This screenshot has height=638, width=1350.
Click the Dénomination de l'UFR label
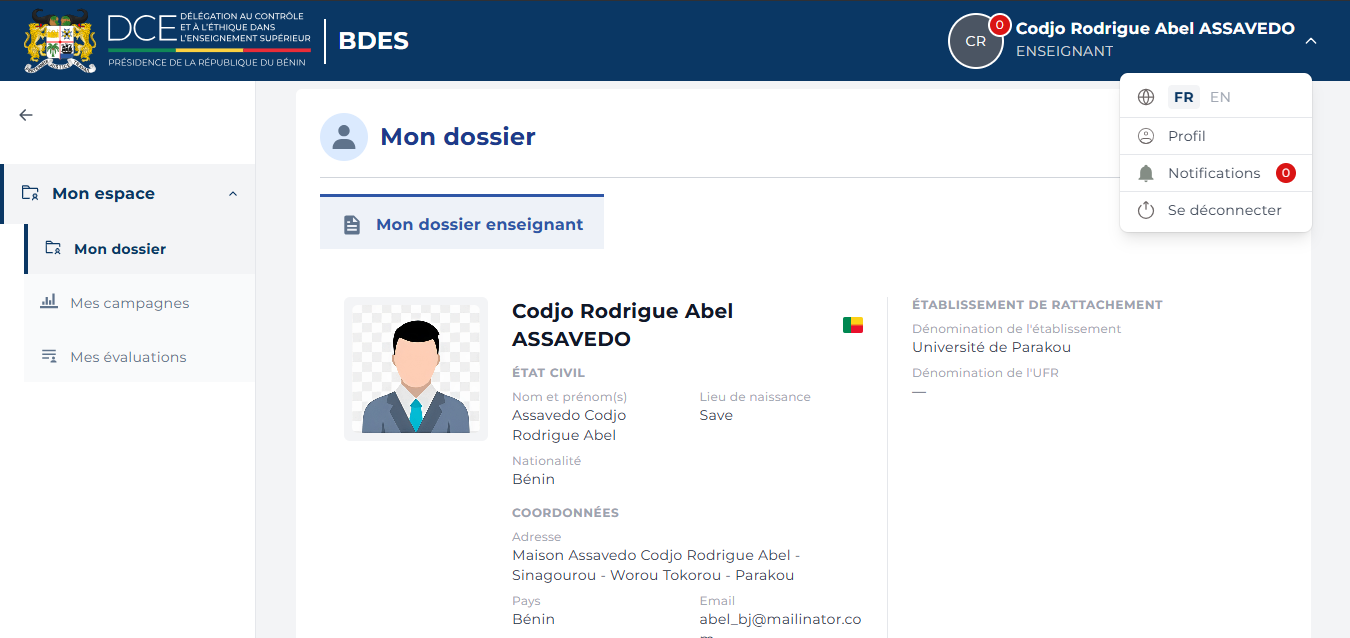(985, 373)
